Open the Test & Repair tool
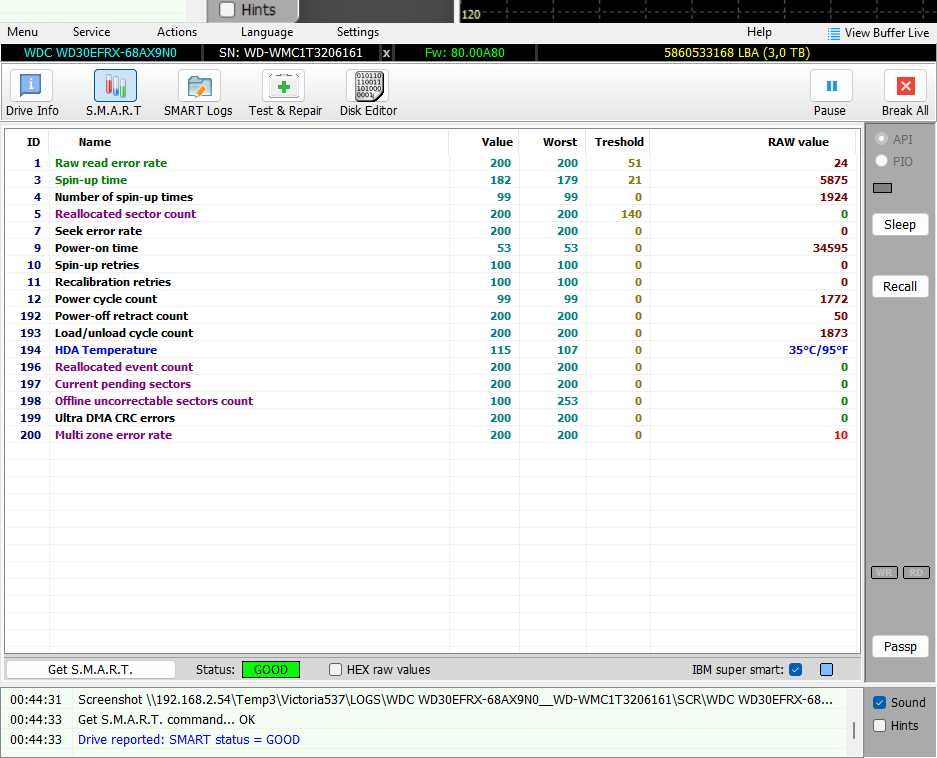This screenshot has width=937, height=758. click(x=285, y=93)
